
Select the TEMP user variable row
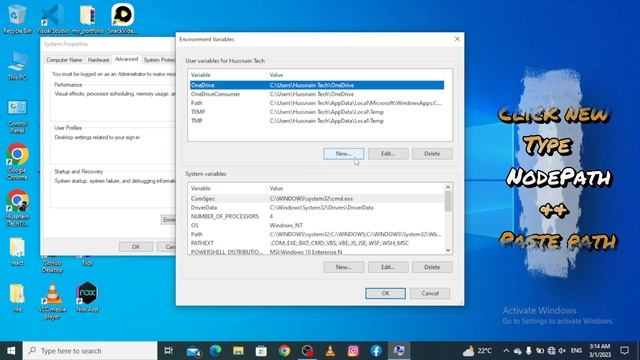point(317,112)
